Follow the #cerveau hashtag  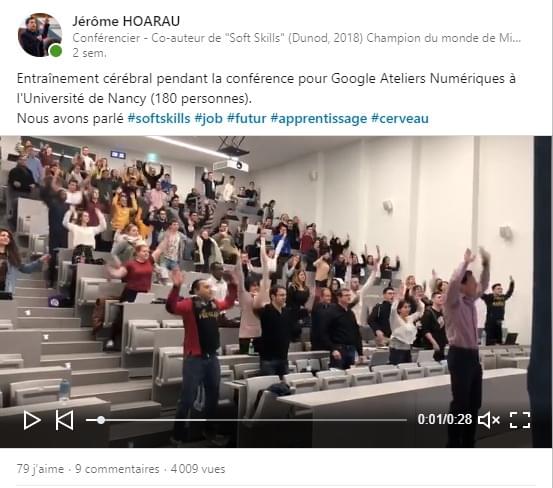click(400, 118)
